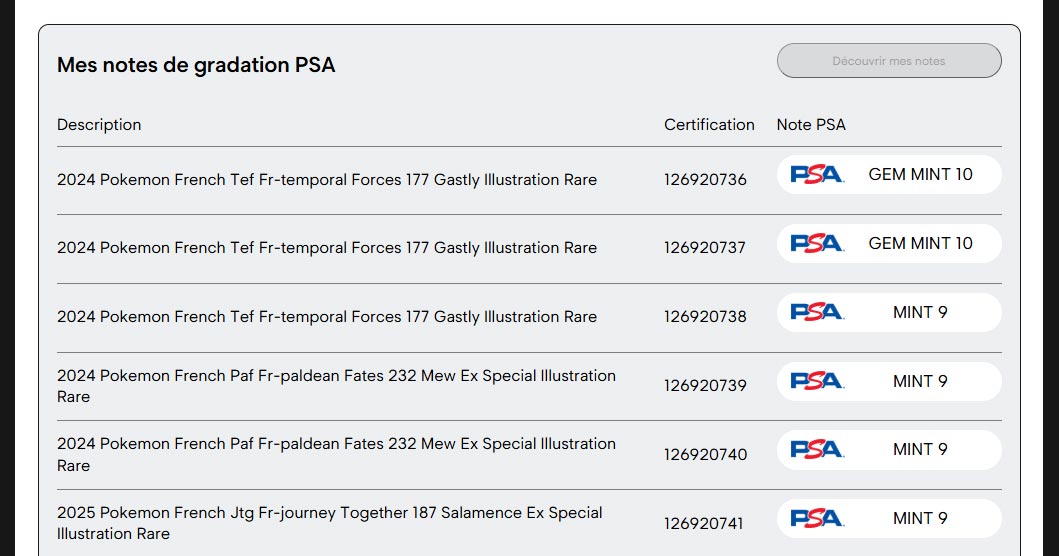Select the MINT 9 grade for 126920741

point(920,518)
